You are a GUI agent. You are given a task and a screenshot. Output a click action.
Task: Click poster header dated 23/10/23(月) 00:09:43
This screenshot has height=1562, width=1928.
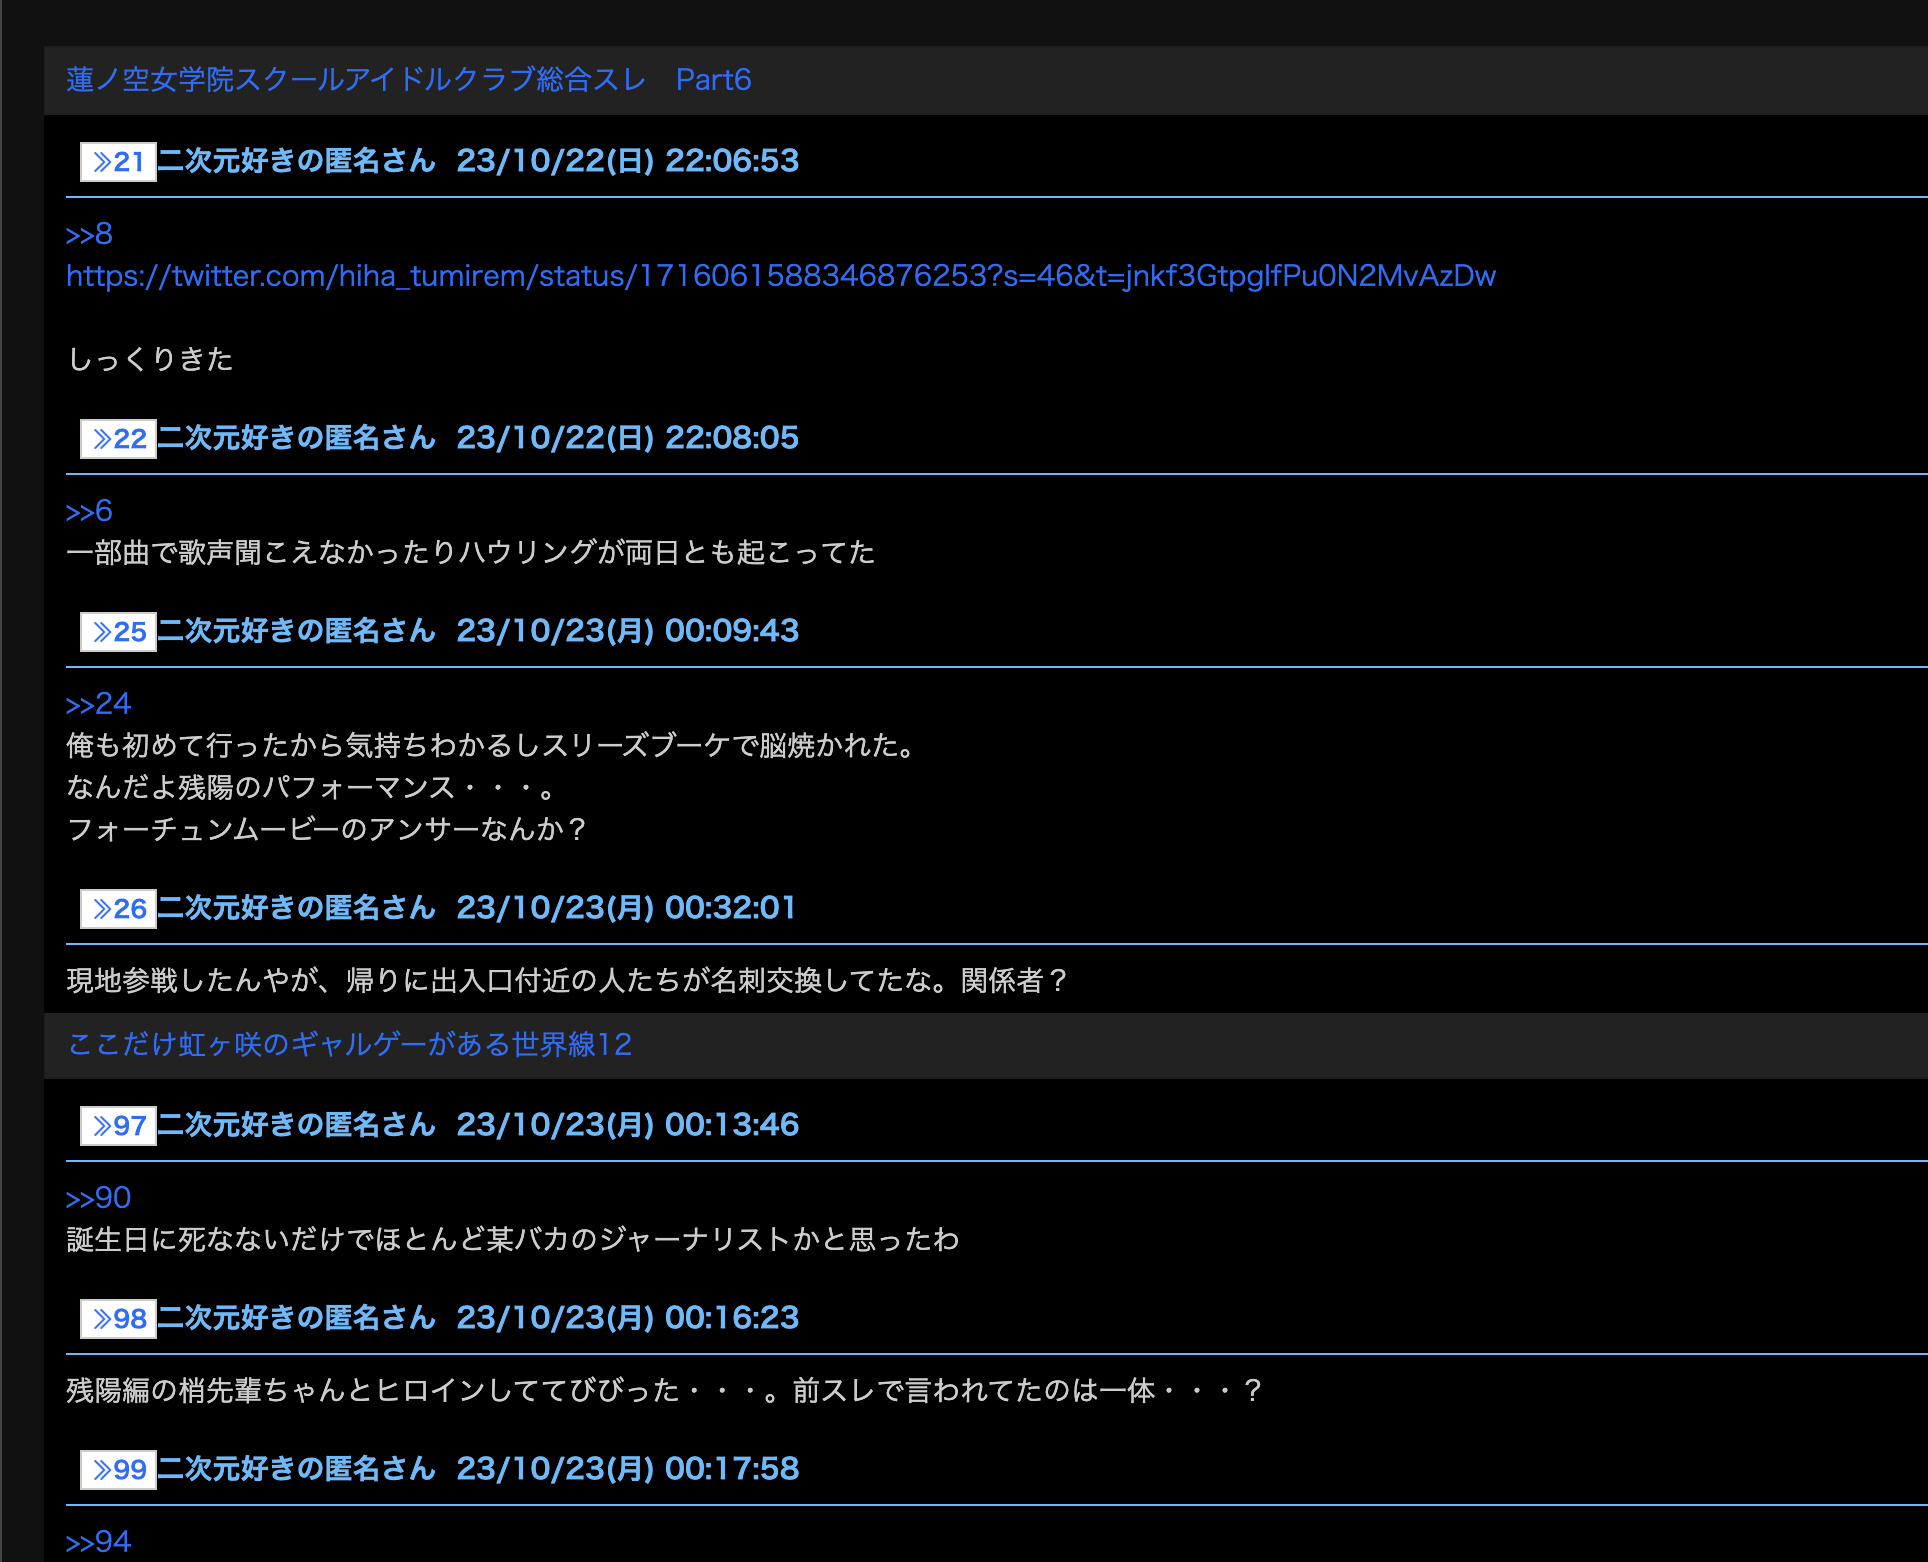point(478,631)
